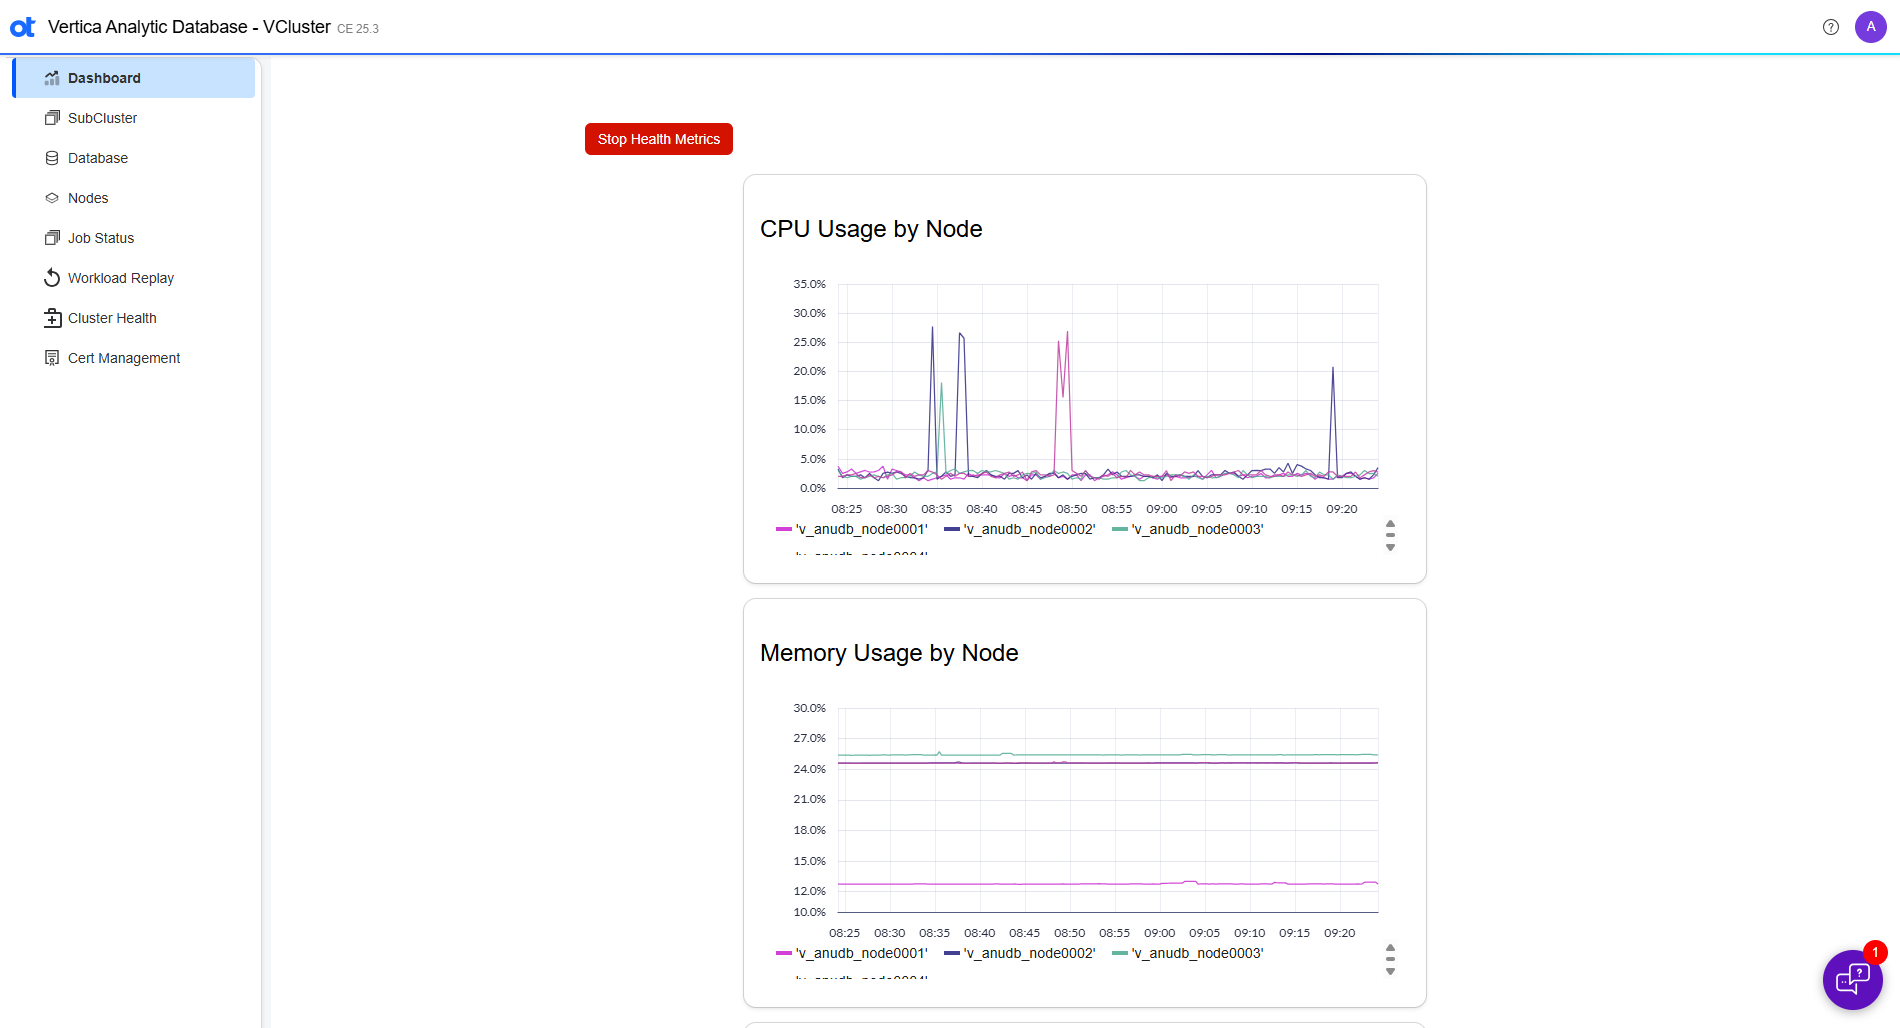Click the Database cylinder icon
Viewport: 1900px width, 1028px height.
click(52, 158)
